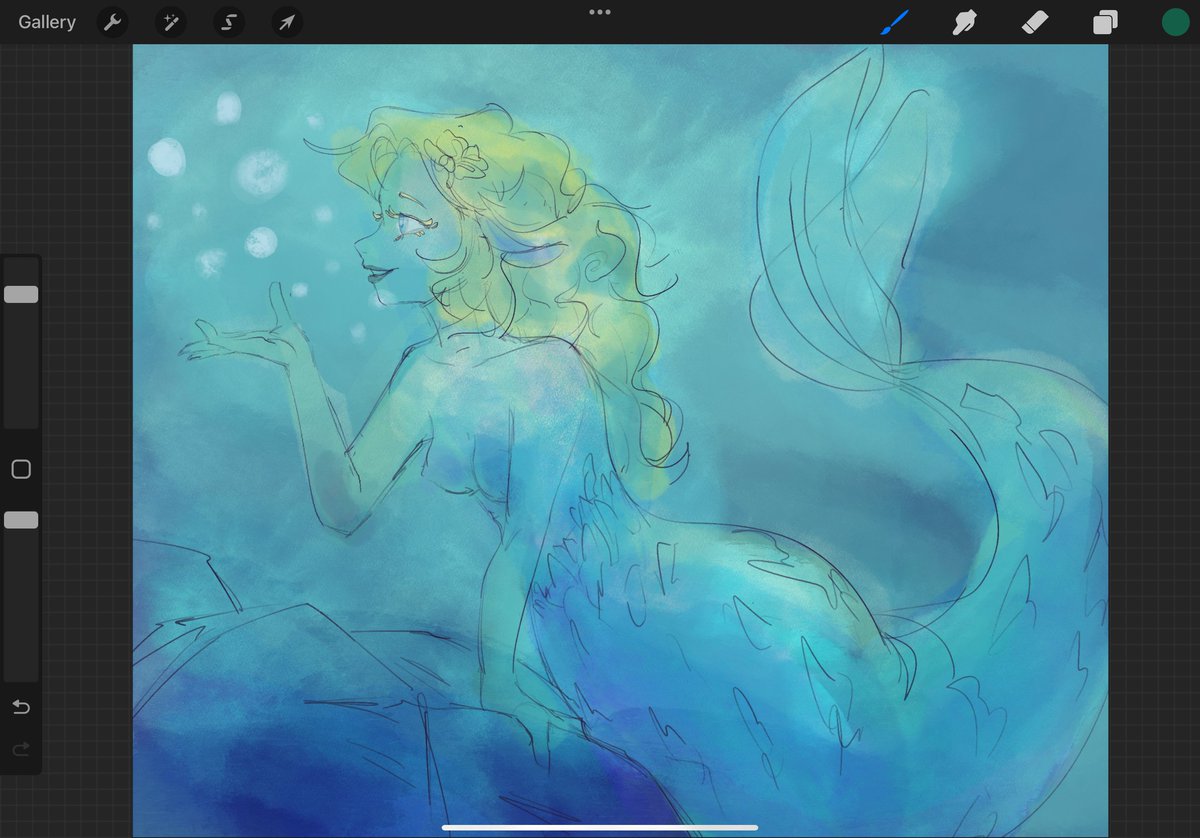Activate the Transform arrow tool
This screenshot has width=1200, height=838.
click(288, 23)
